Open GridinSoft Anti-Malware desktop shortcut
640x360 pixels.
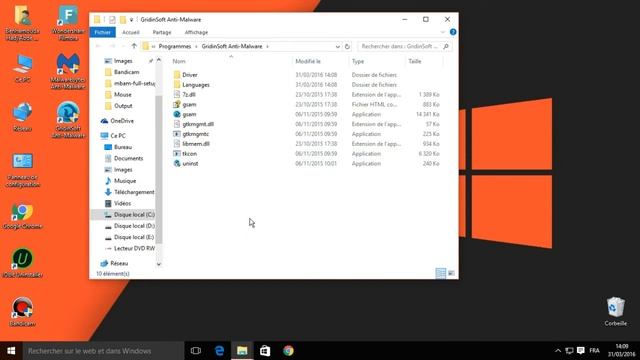click(68, 120)
